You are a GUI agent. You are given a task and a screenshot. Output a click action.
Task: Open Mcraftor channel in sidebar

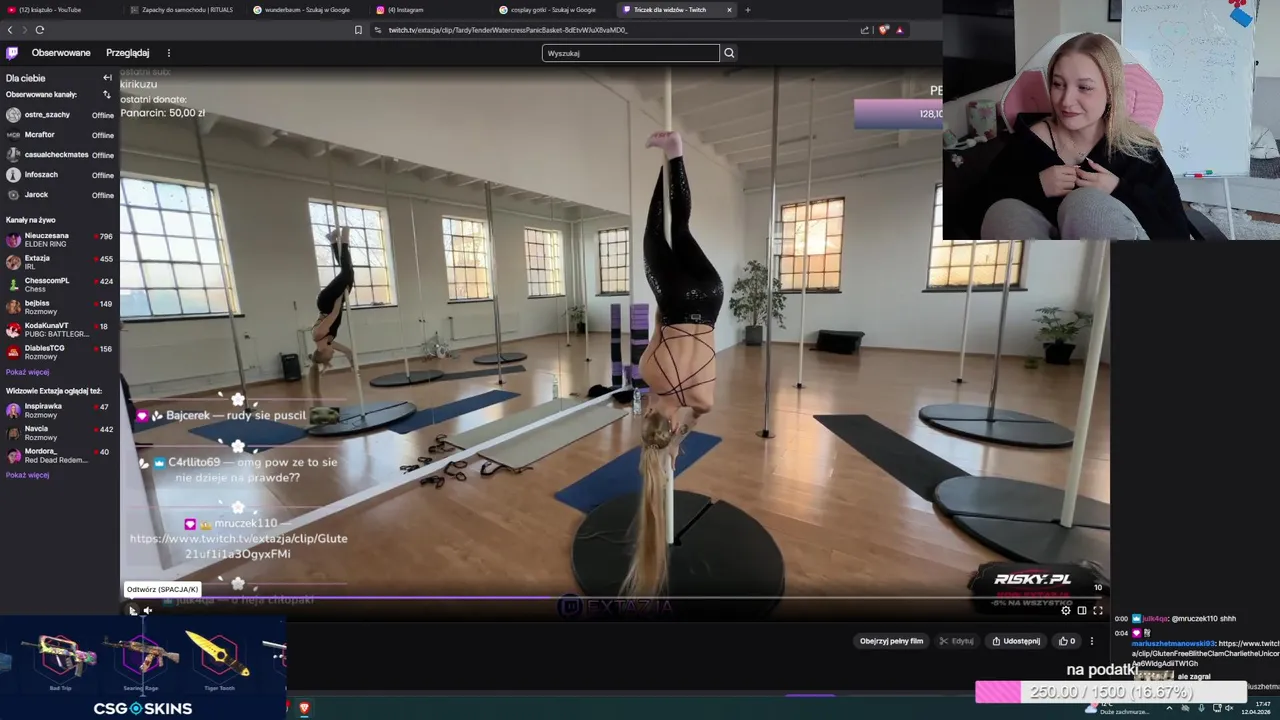60,135
